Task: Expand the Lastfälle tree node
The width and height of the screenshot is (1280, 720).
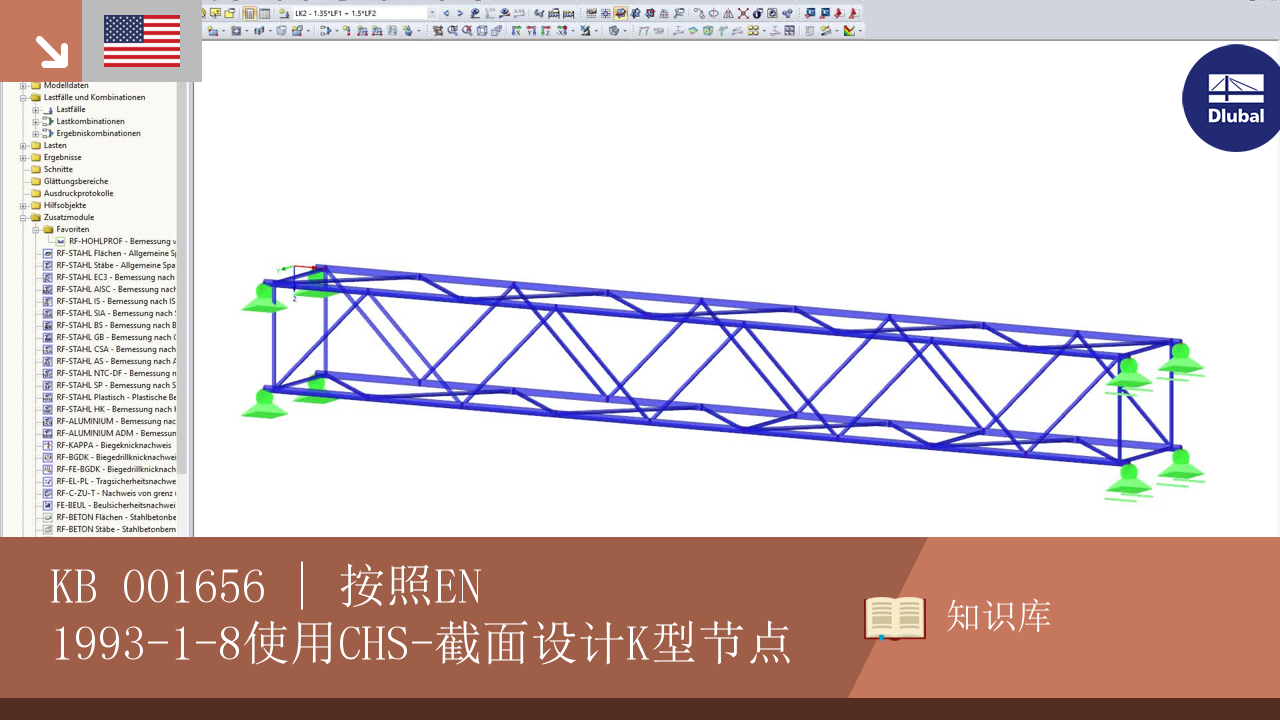Action: [34, 109]
